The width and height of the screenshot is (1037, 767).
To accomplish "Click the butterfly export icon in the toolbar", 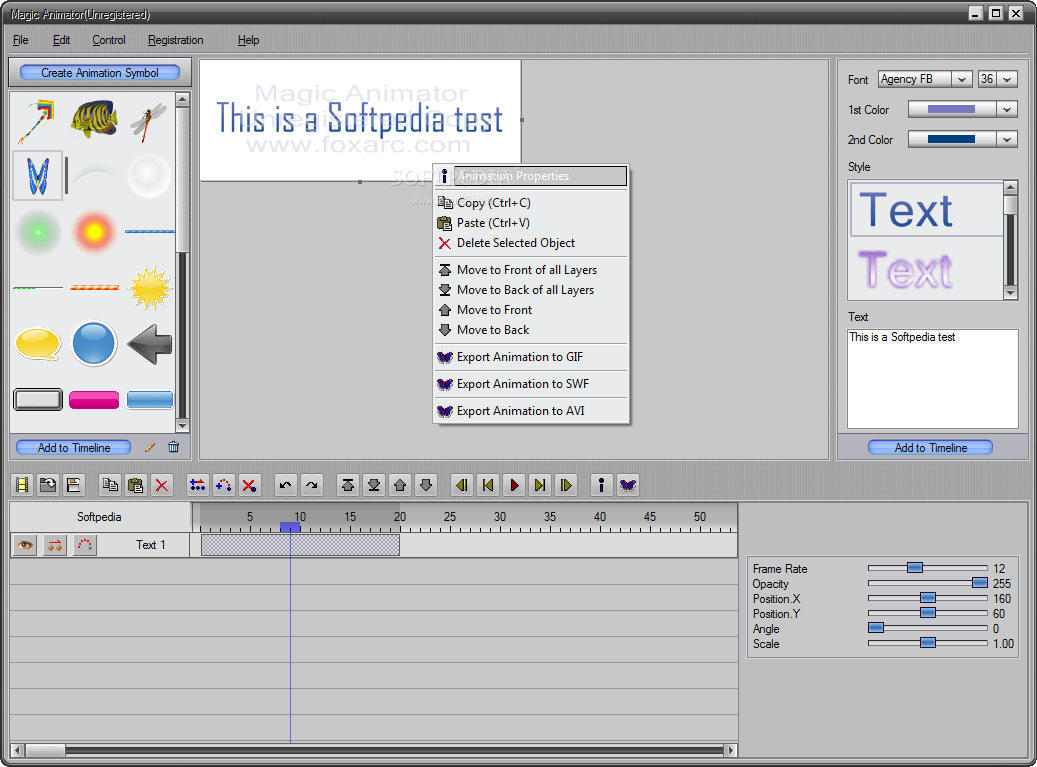I will pos(627,485).
